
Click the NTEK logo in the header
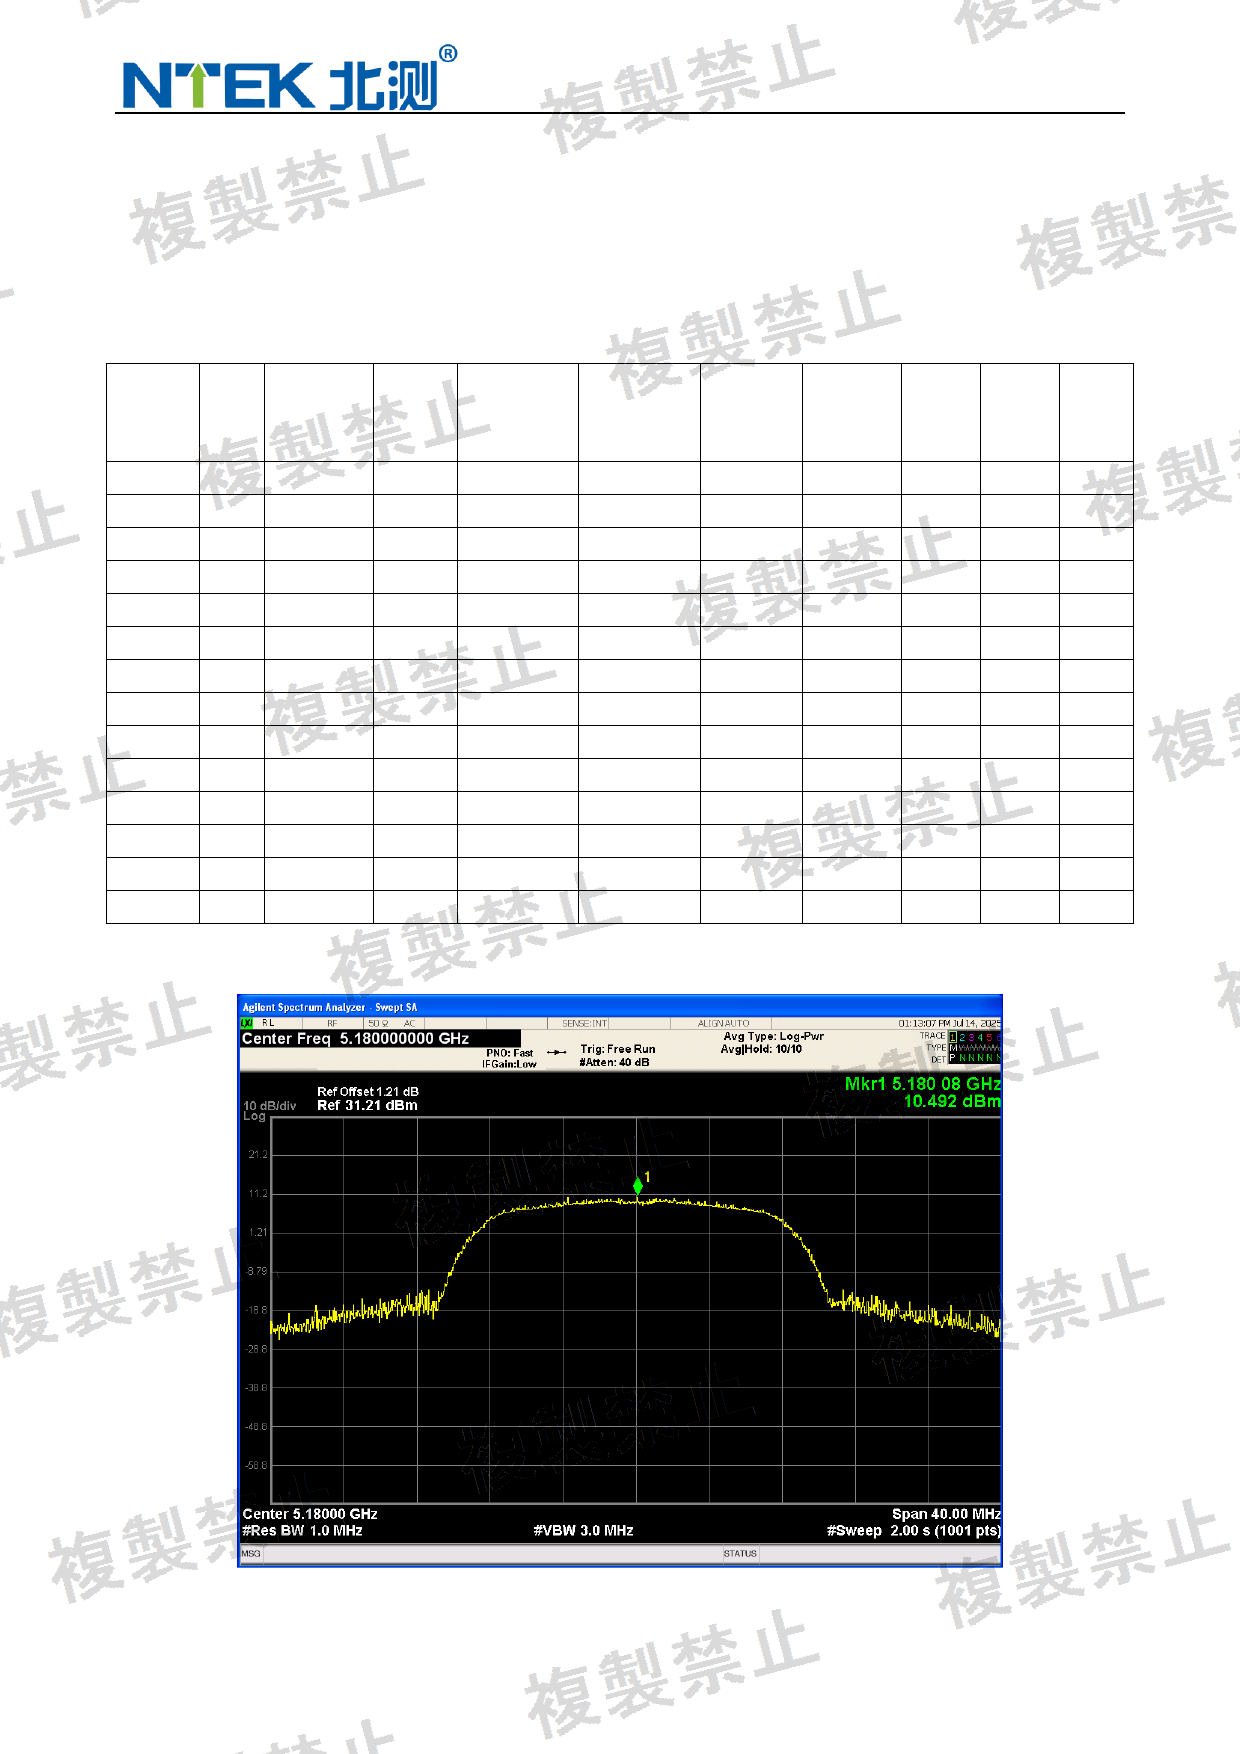coord(289,78)
